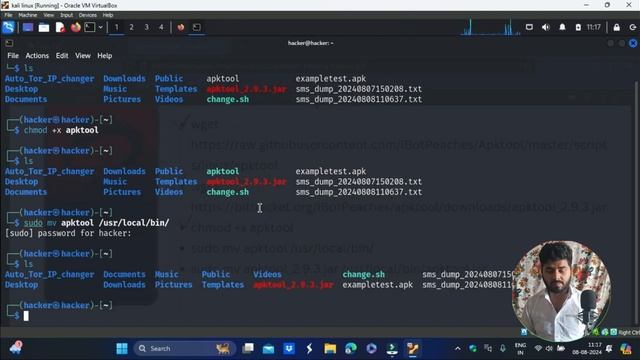Open the weather widget on Windows taskbar
The image size is (640, 360).
(x=16, y=349)
